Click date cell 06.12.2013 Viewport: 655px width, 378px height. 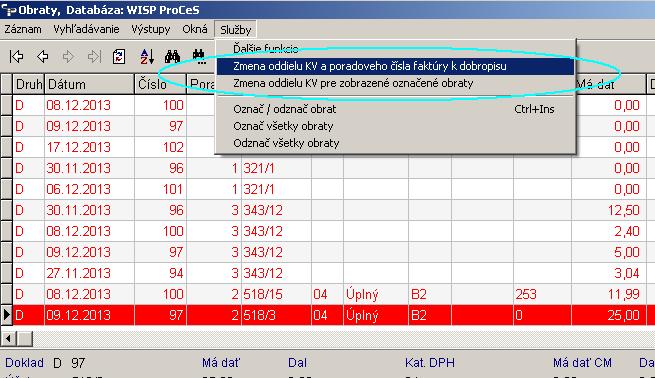pos(89,189)
